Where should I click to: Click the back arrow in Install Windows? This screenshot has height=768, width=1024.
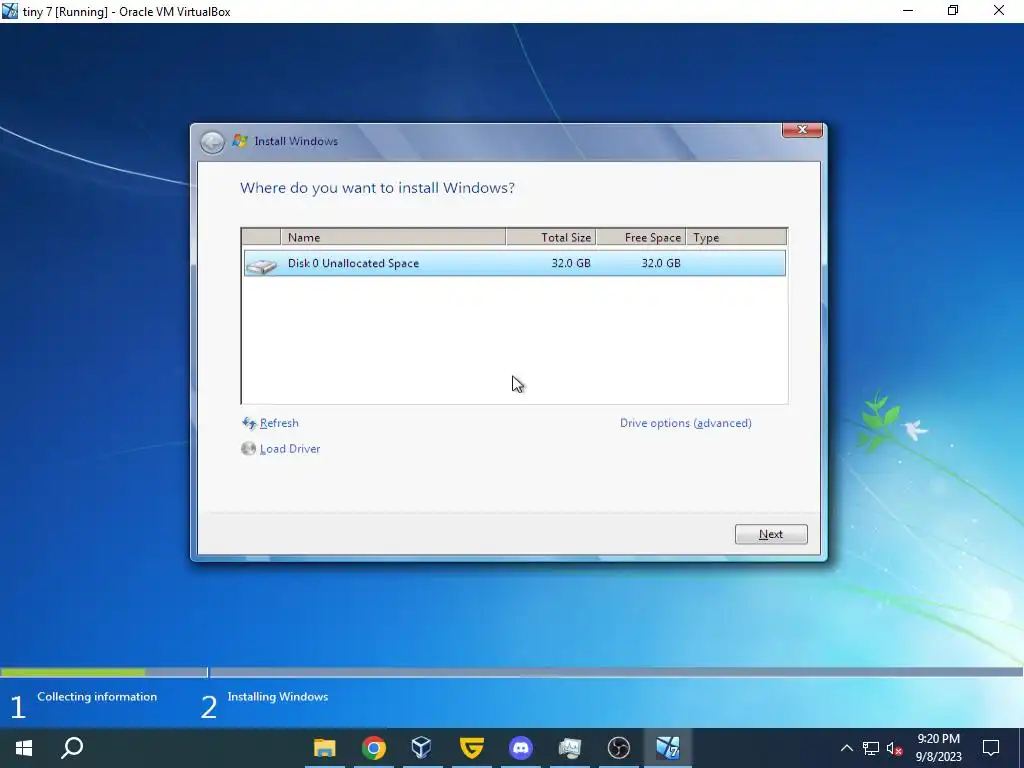point(212,142)
